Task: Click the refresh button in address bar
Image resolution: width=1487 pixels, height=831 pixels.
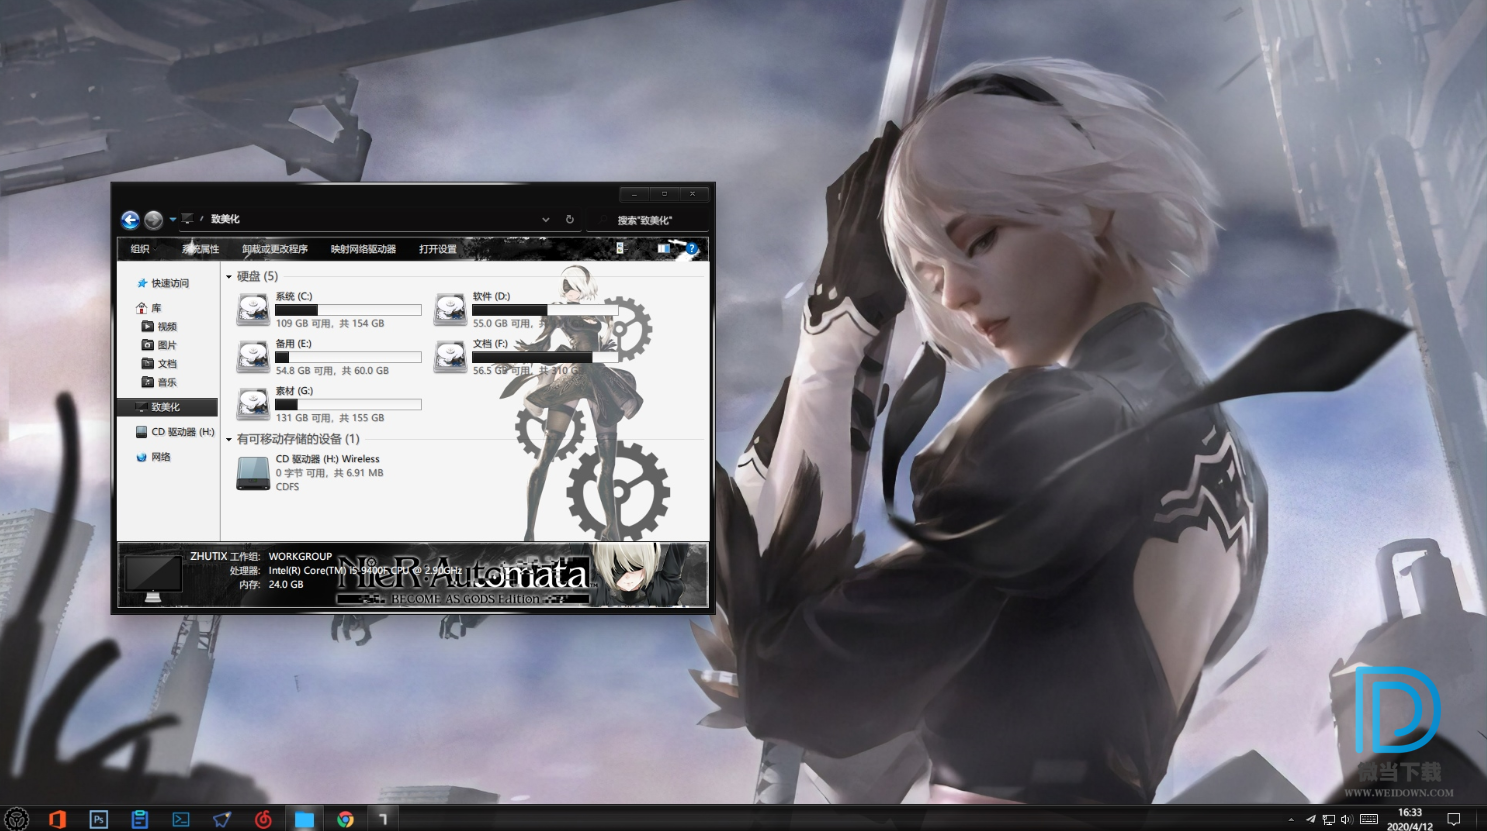Action: 570,219
